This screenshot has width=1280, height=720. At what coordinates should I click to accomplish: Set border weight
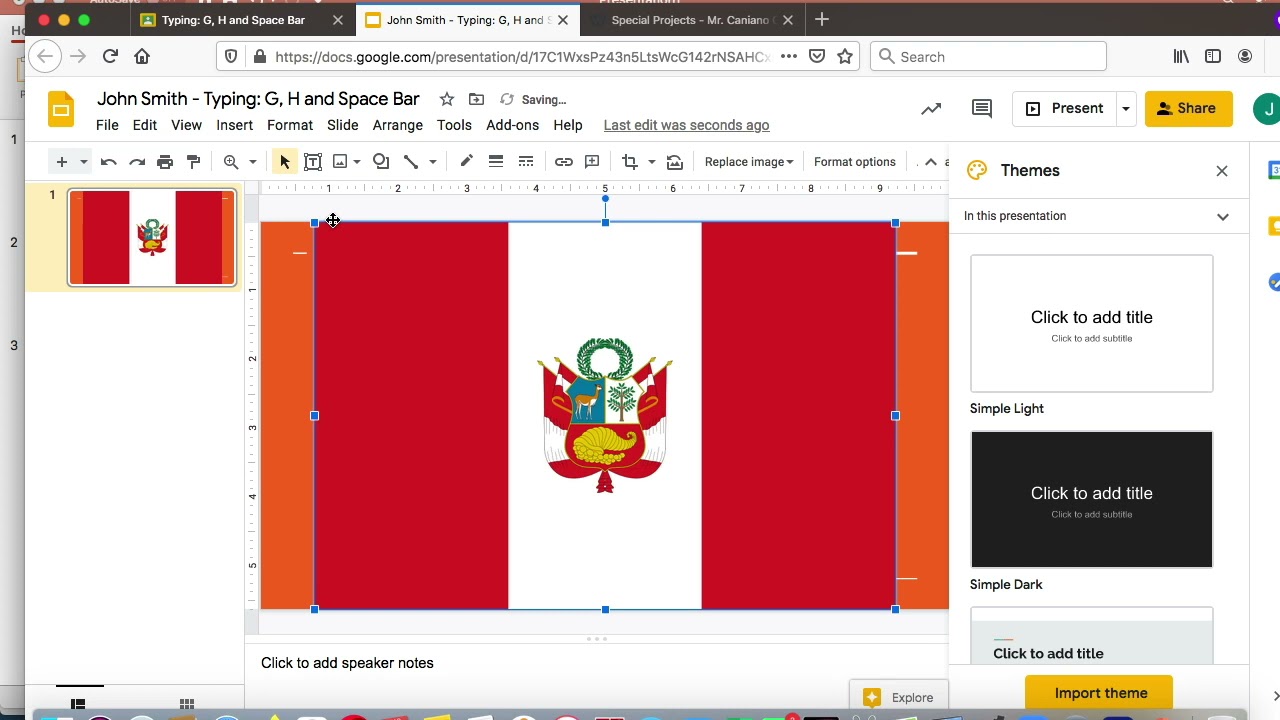(x=496, y=162)
